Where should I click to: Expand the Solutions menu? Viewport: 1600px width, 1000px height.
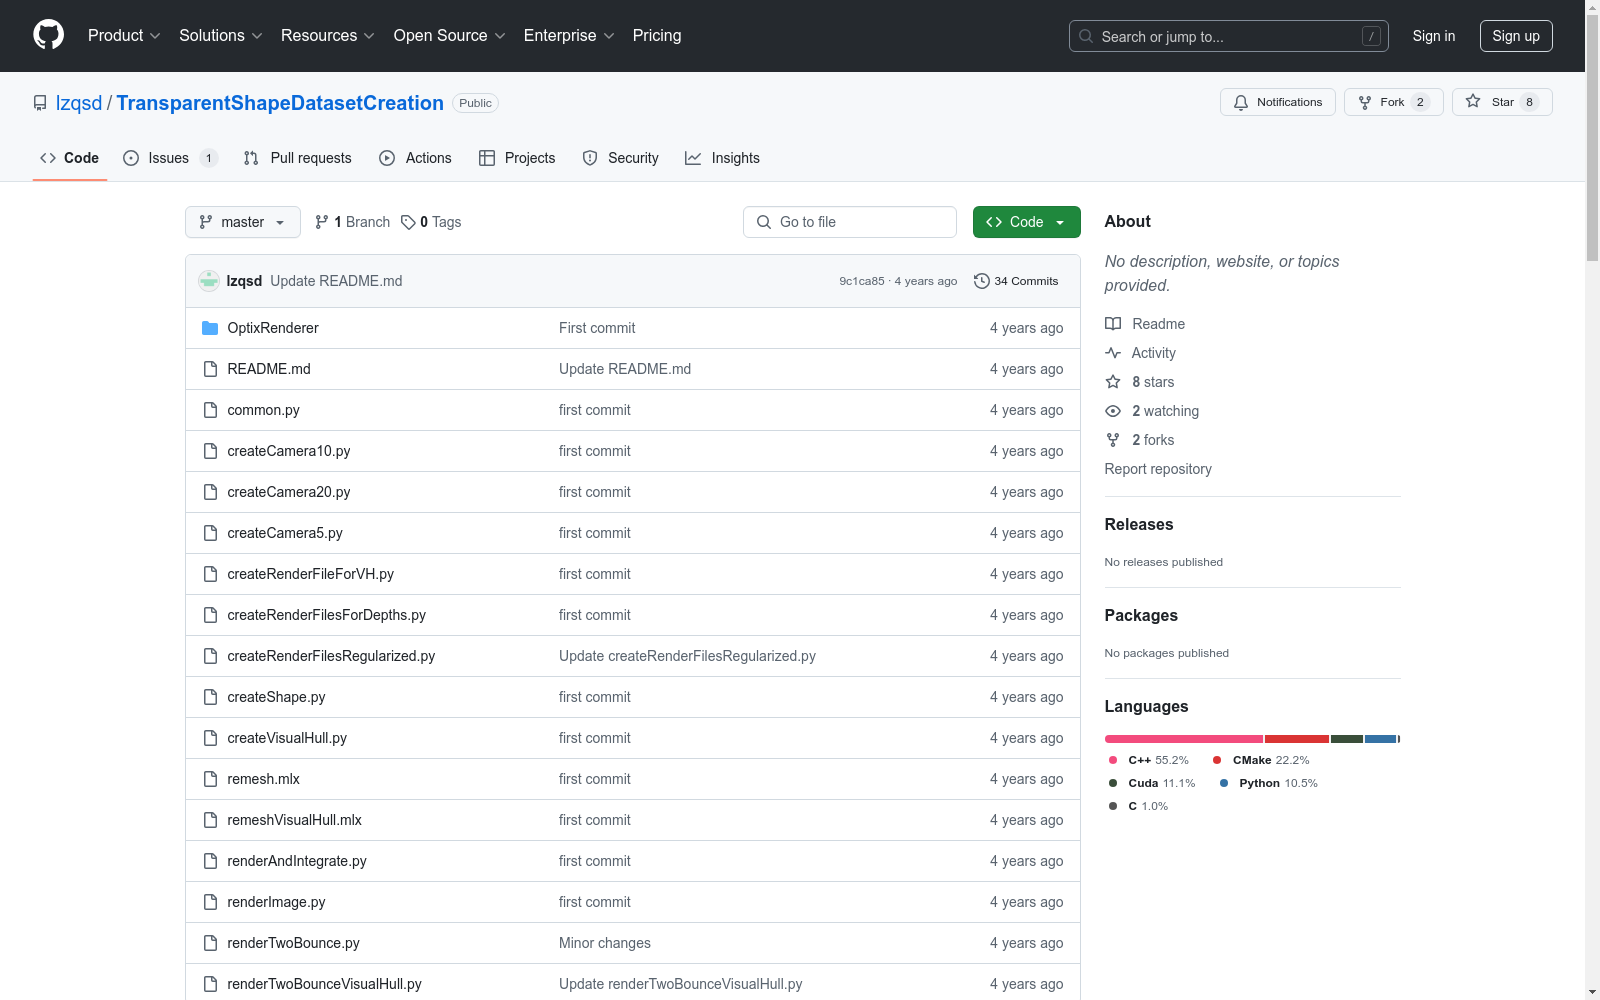click(x=221, y=35)
